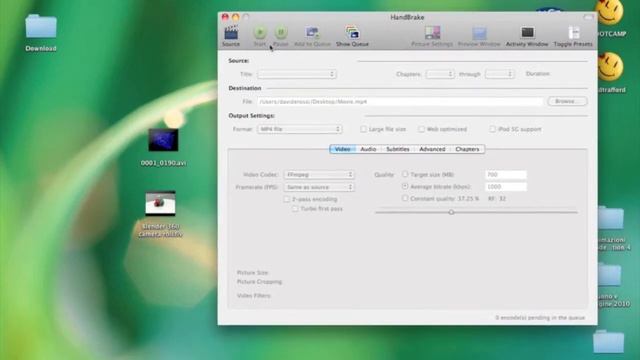Image resolution: width=640 pixels, height=360 pixels.
Task: Click the destination File path field
Action: pyautogui.click(x=400, y=101)
